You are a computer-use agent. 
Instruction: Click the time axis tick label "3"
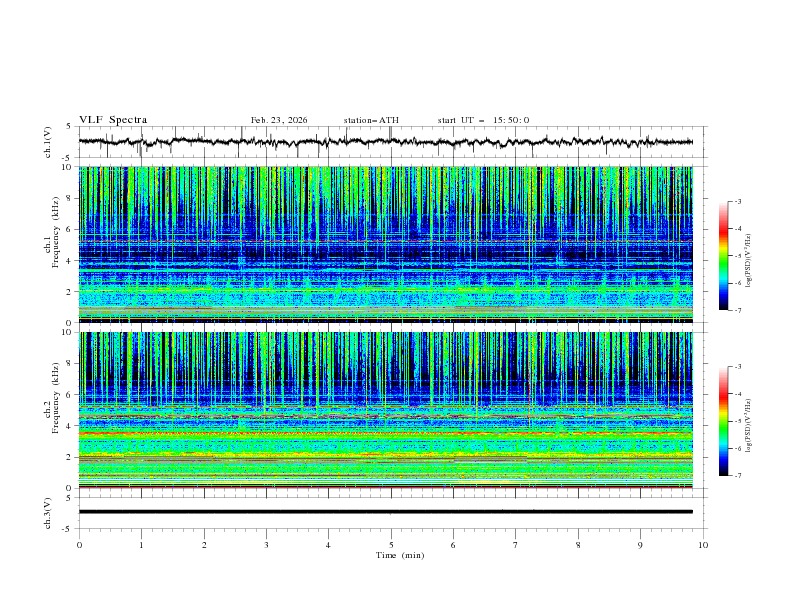pyautogui.click(x=266, y=545)
